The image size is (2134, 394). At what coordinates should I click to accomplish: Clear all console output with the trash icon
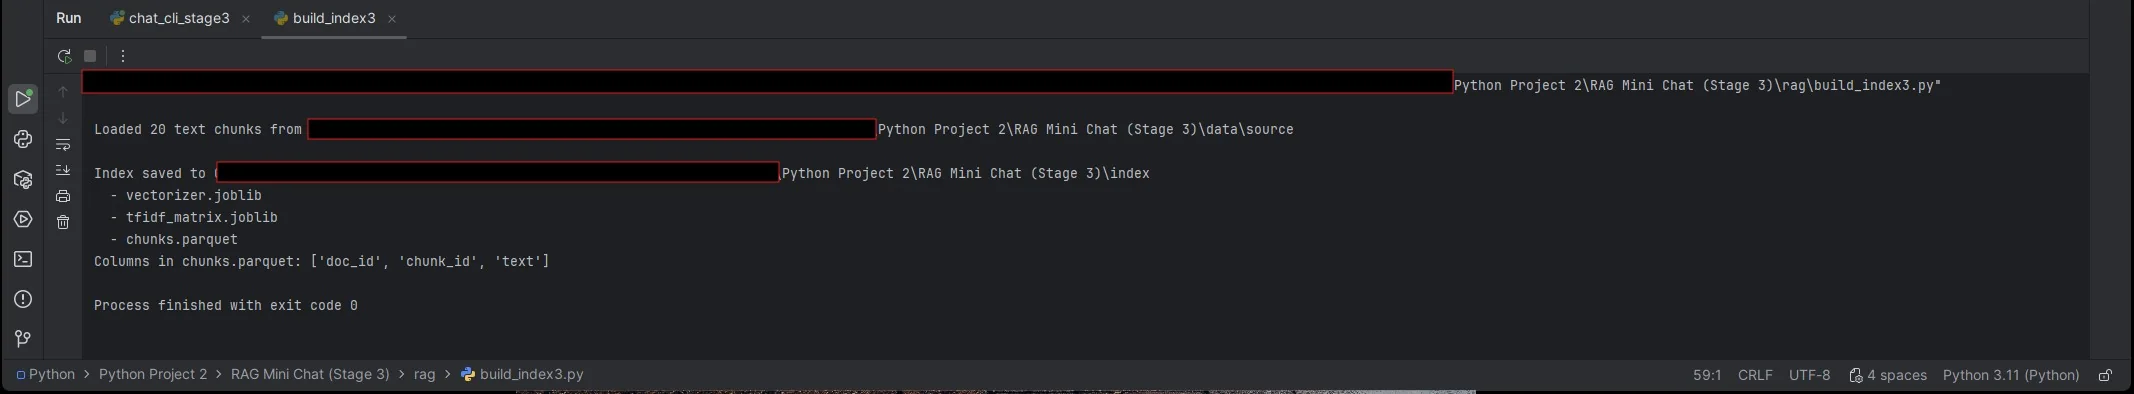coord(63,222)
